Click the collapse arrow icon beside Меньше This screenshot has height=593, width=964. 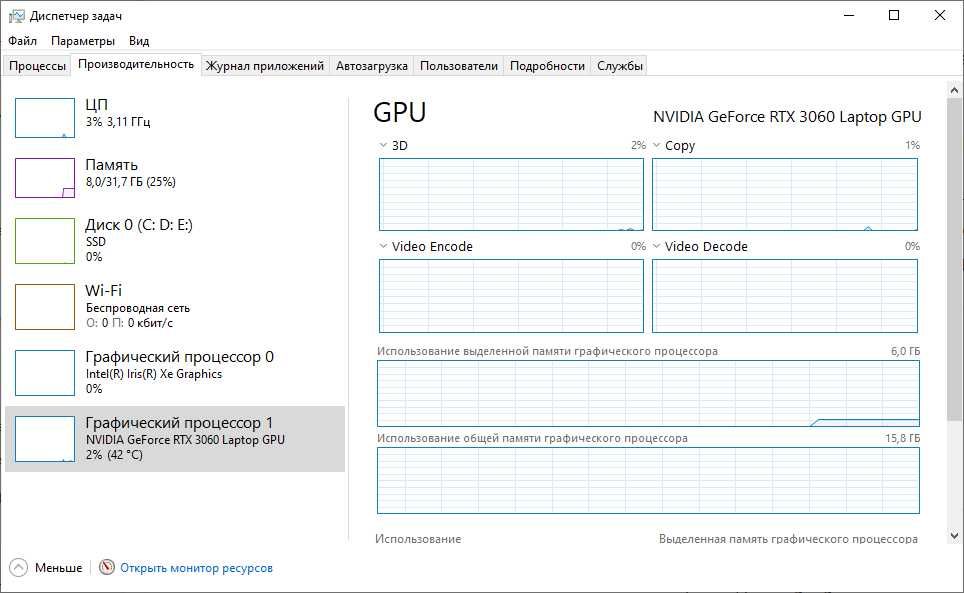point(19,567)
